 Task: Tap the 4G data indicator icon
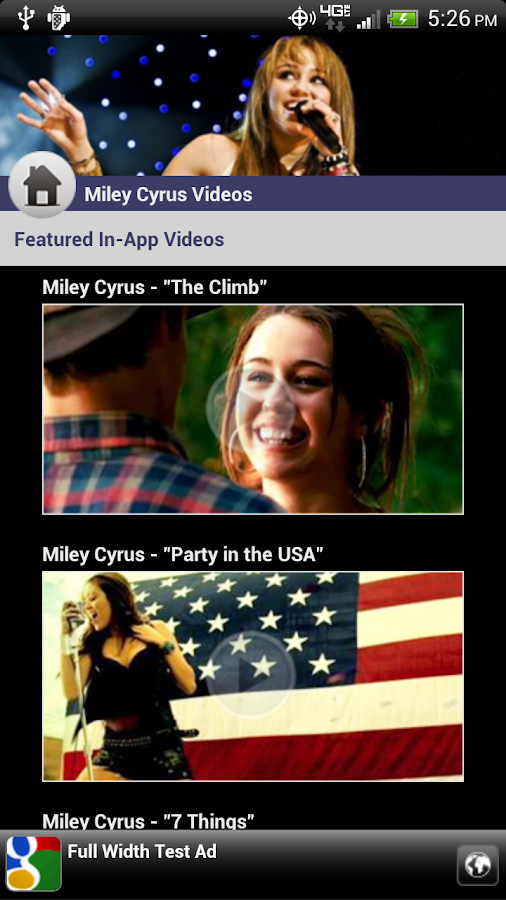click(335, 18)
